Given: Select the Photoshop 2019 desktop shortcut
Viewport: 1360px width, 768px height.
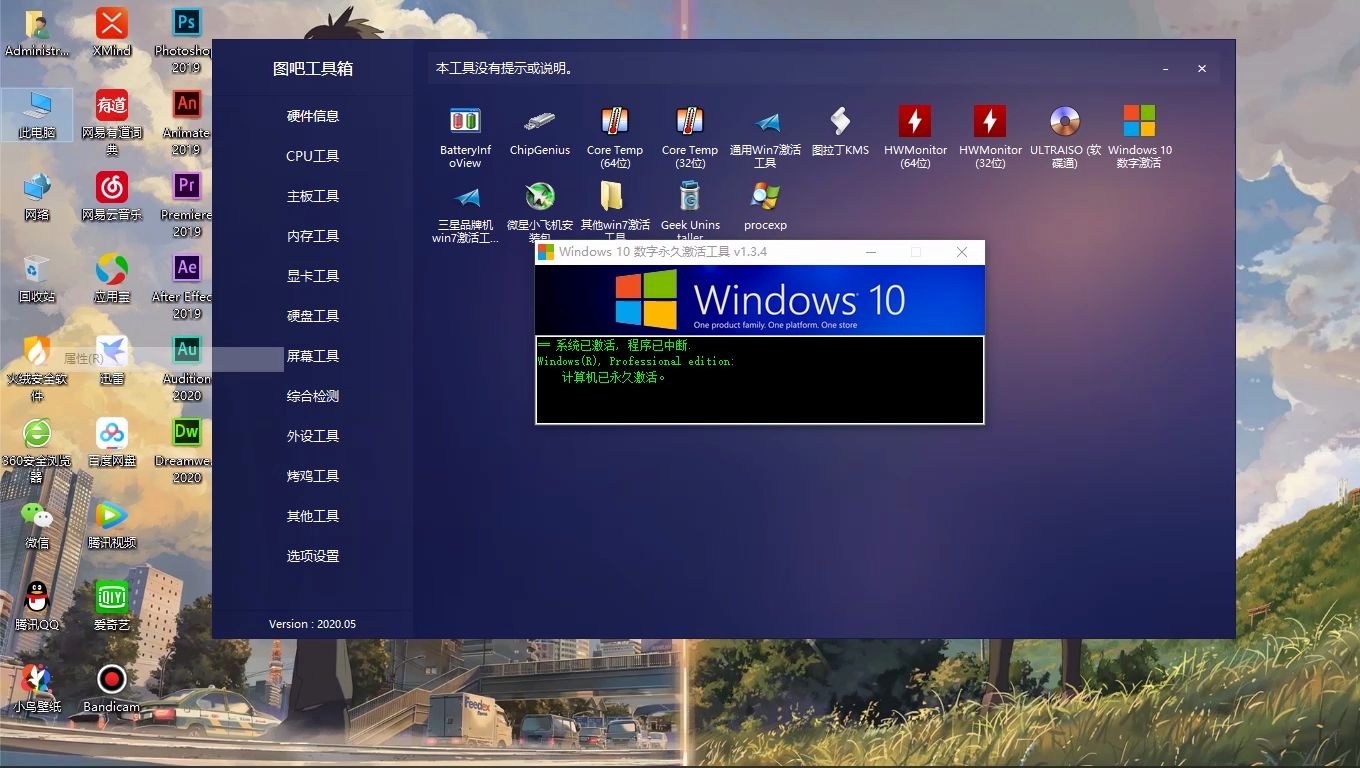Looking at the screenshot, I should 186,40.
